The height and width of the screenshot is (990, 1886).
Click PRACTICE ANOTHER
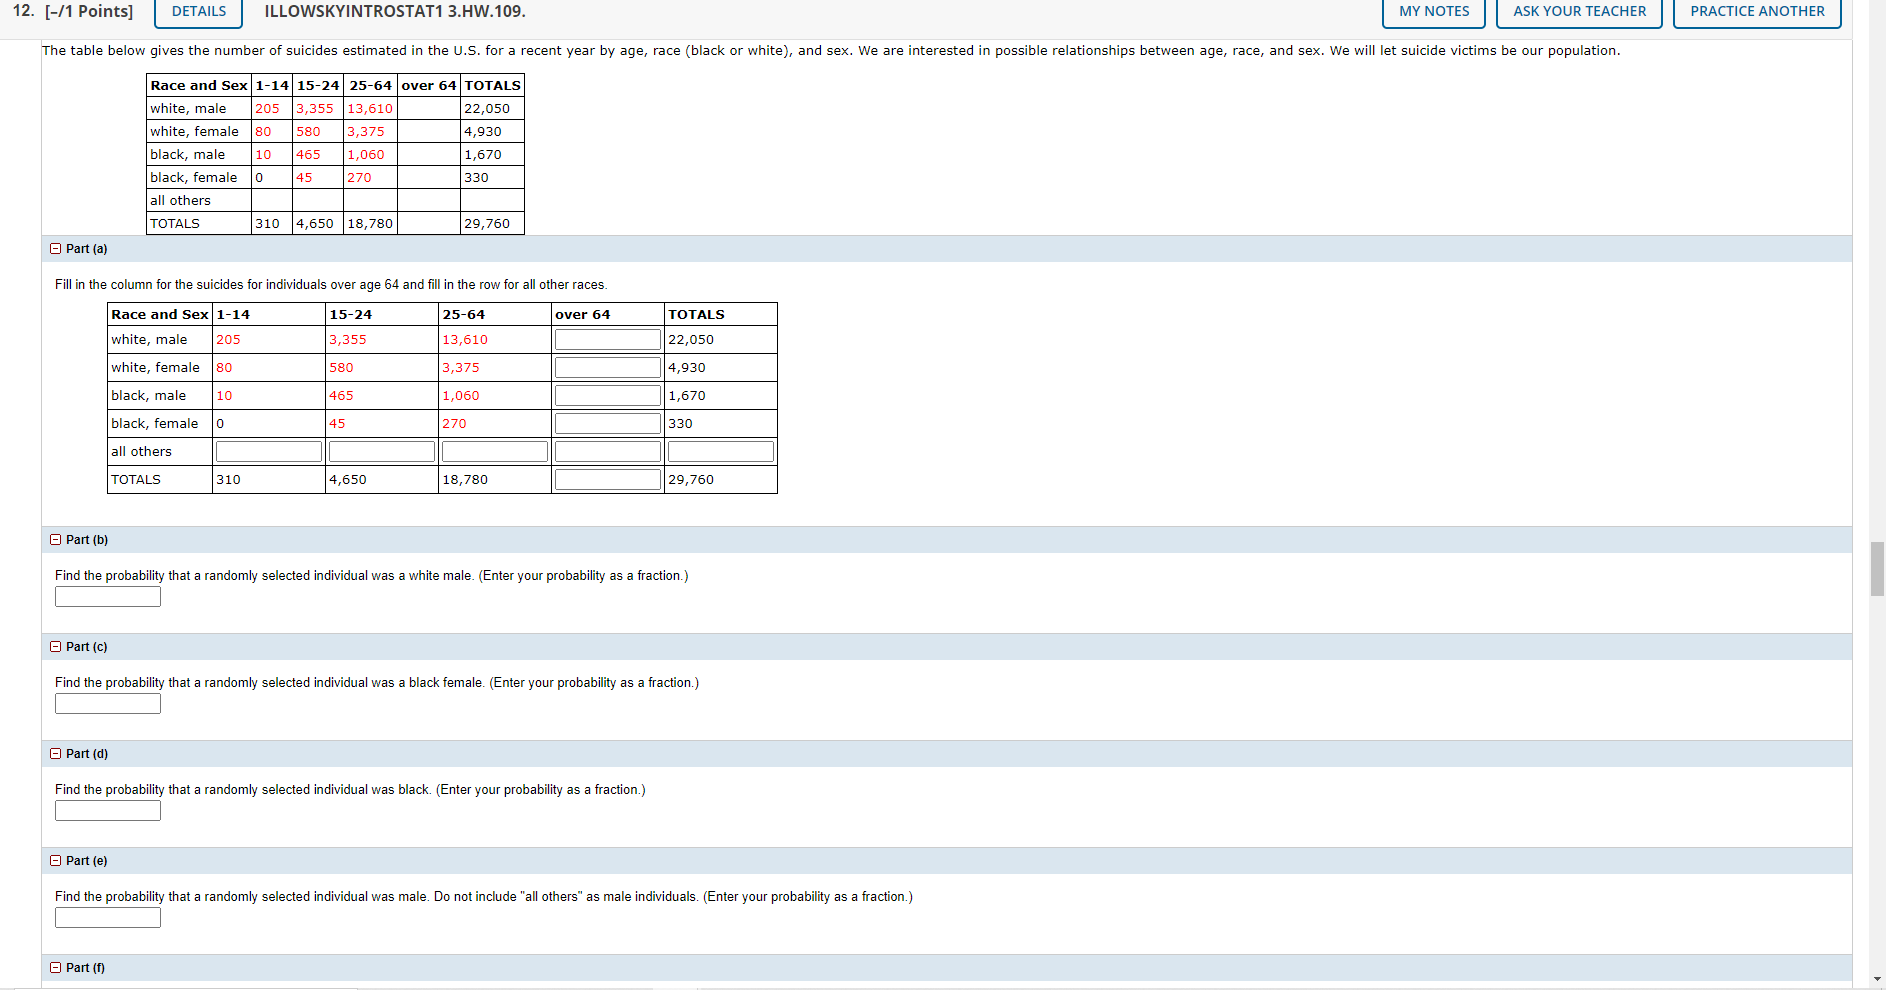[x=1756, y=11]
